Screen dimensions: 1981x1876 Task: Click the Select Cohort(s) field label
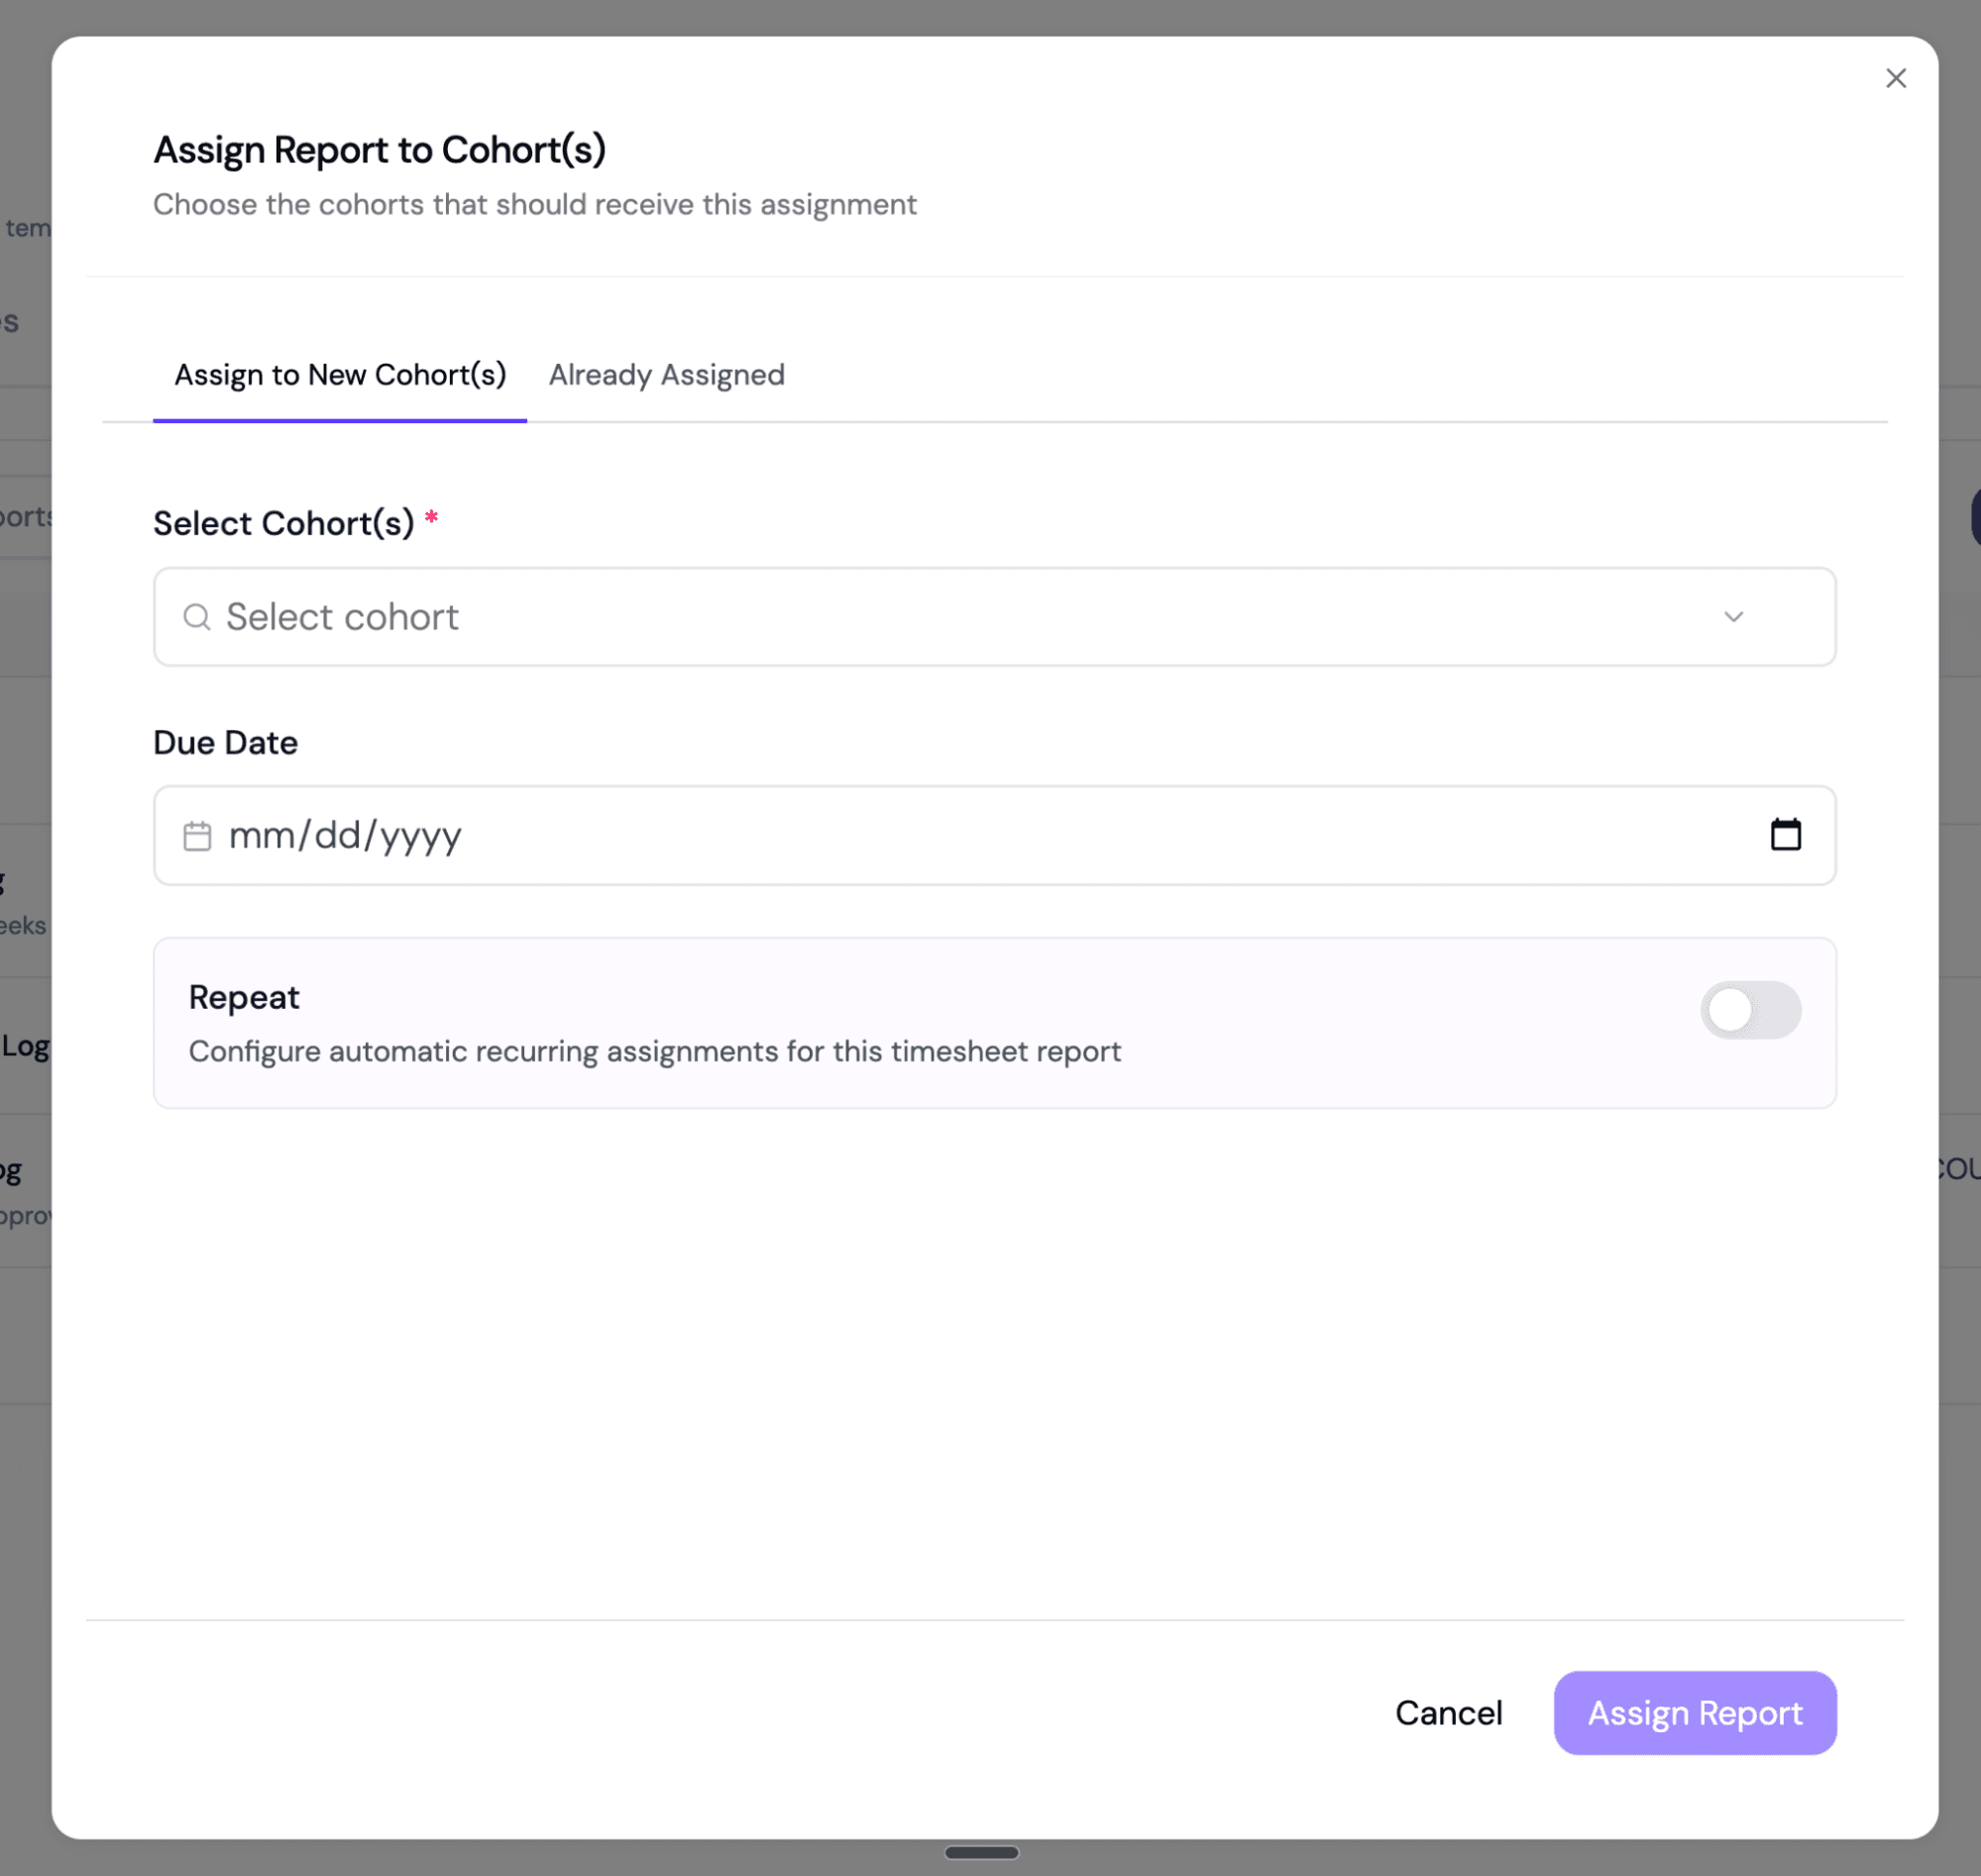(285, 523)
